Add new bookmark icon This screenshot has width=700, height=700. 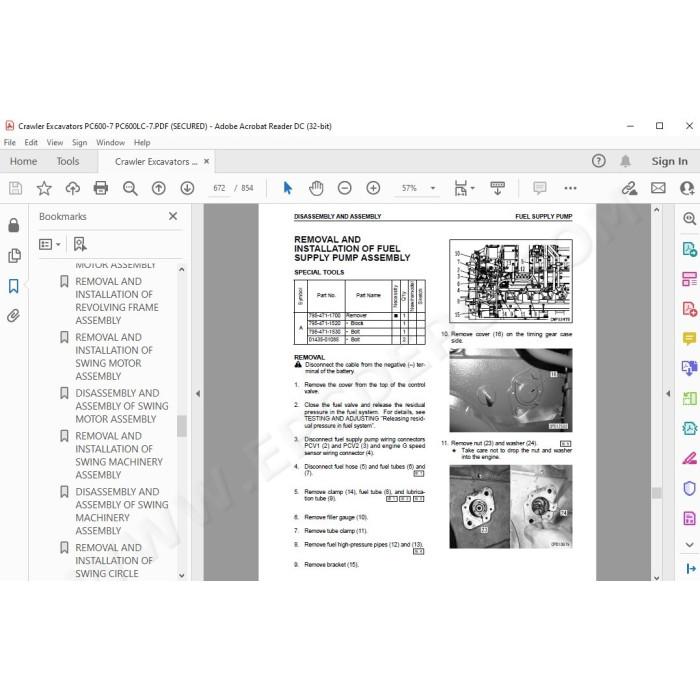(x=80, y=244)
